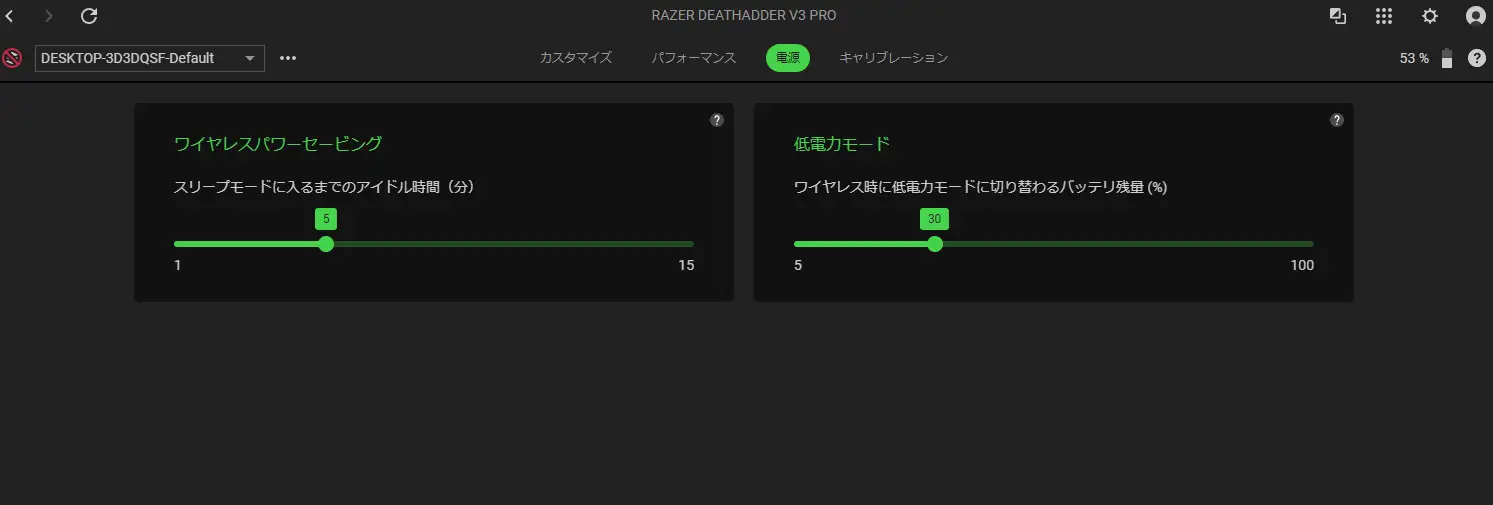
Task: Go forward with the right arrow
Action: [49, 16]
